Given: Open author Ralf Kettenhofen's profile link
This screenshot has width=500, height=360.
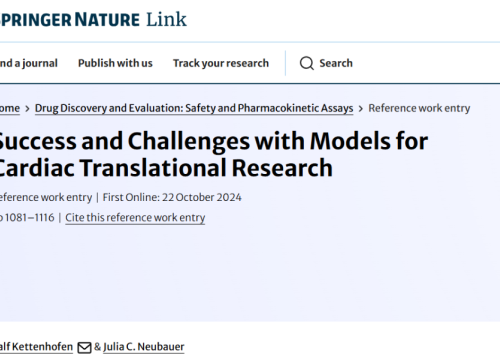Looking at the screenshot, I should point(36,347).
